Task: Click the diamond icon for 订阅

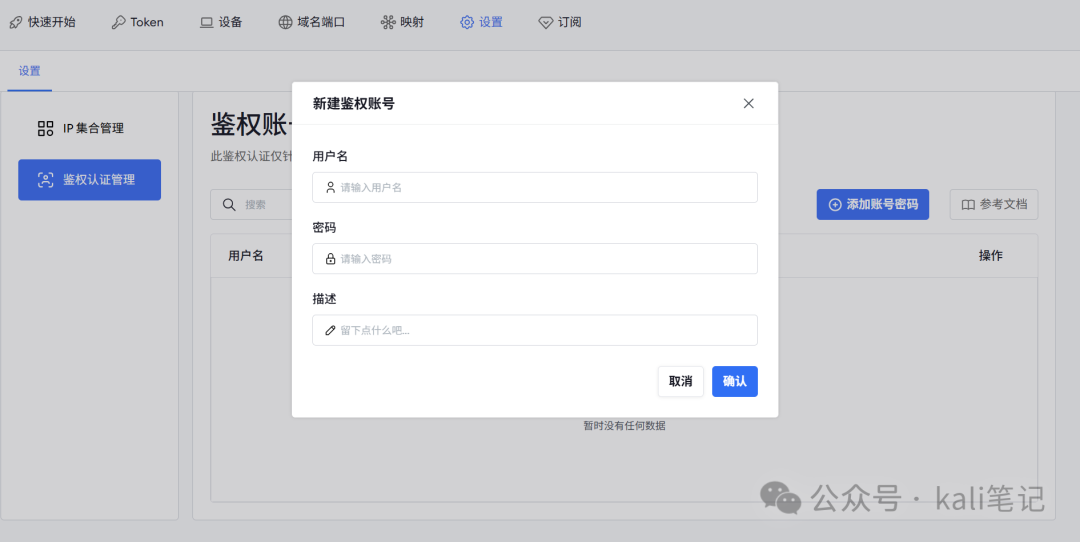Action: 545,22
